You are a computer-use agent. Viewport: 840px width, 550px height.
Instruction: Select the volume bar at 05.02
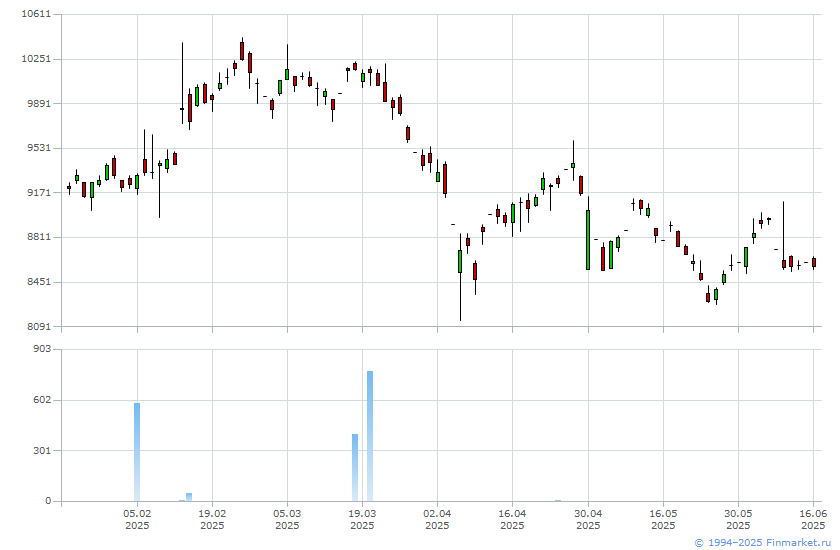click(x=137, y=452)
